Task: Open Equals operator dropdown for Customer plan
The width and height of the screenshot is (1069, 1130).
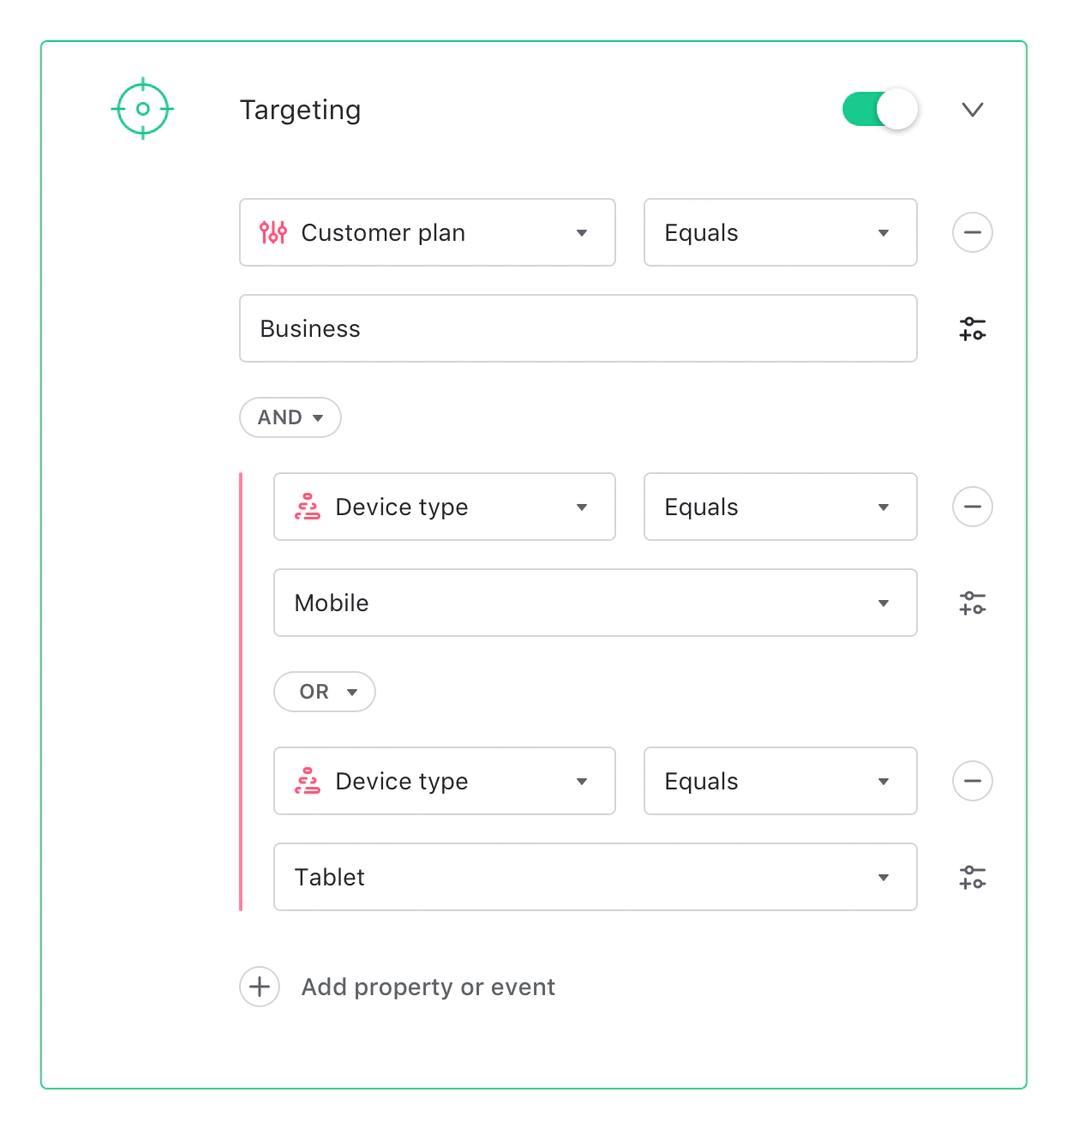Action: coord(780,233)
